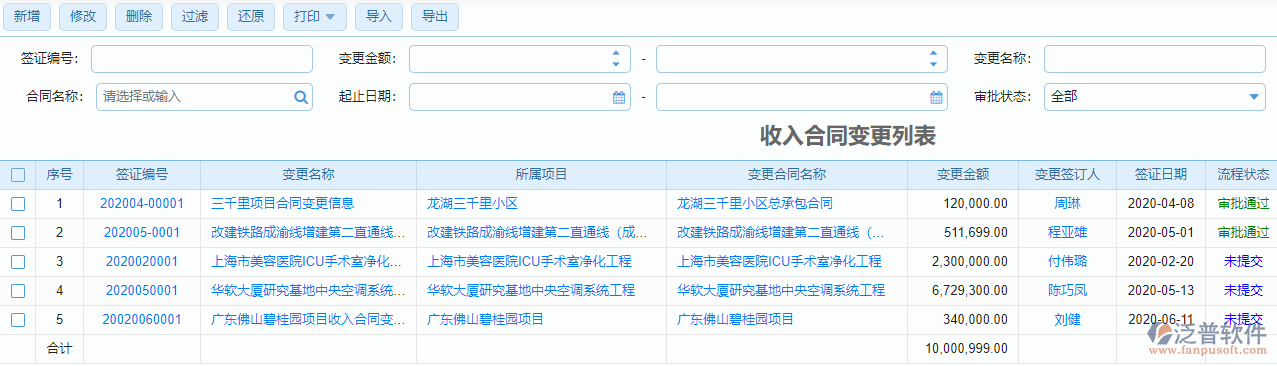Click the 导出 button

(x=435, y=17)
